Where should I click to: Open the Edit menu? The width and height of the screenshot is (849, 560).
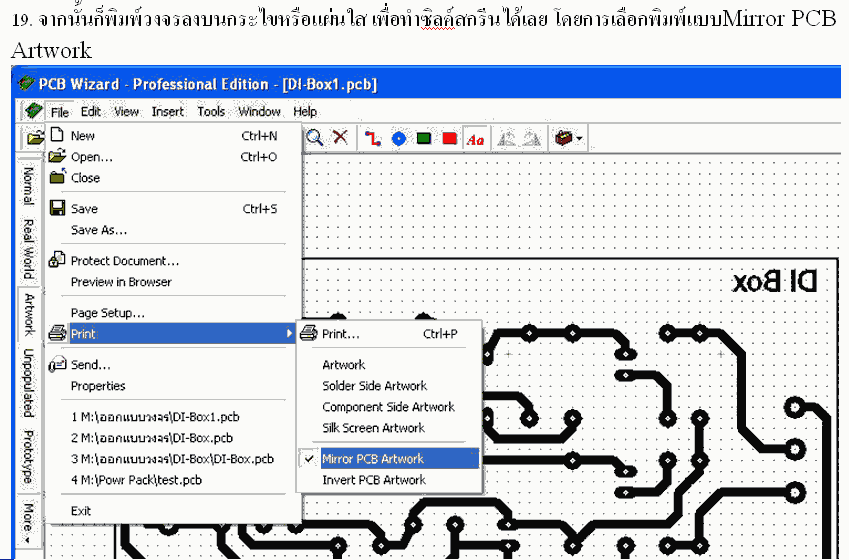(x=91, y=112)
